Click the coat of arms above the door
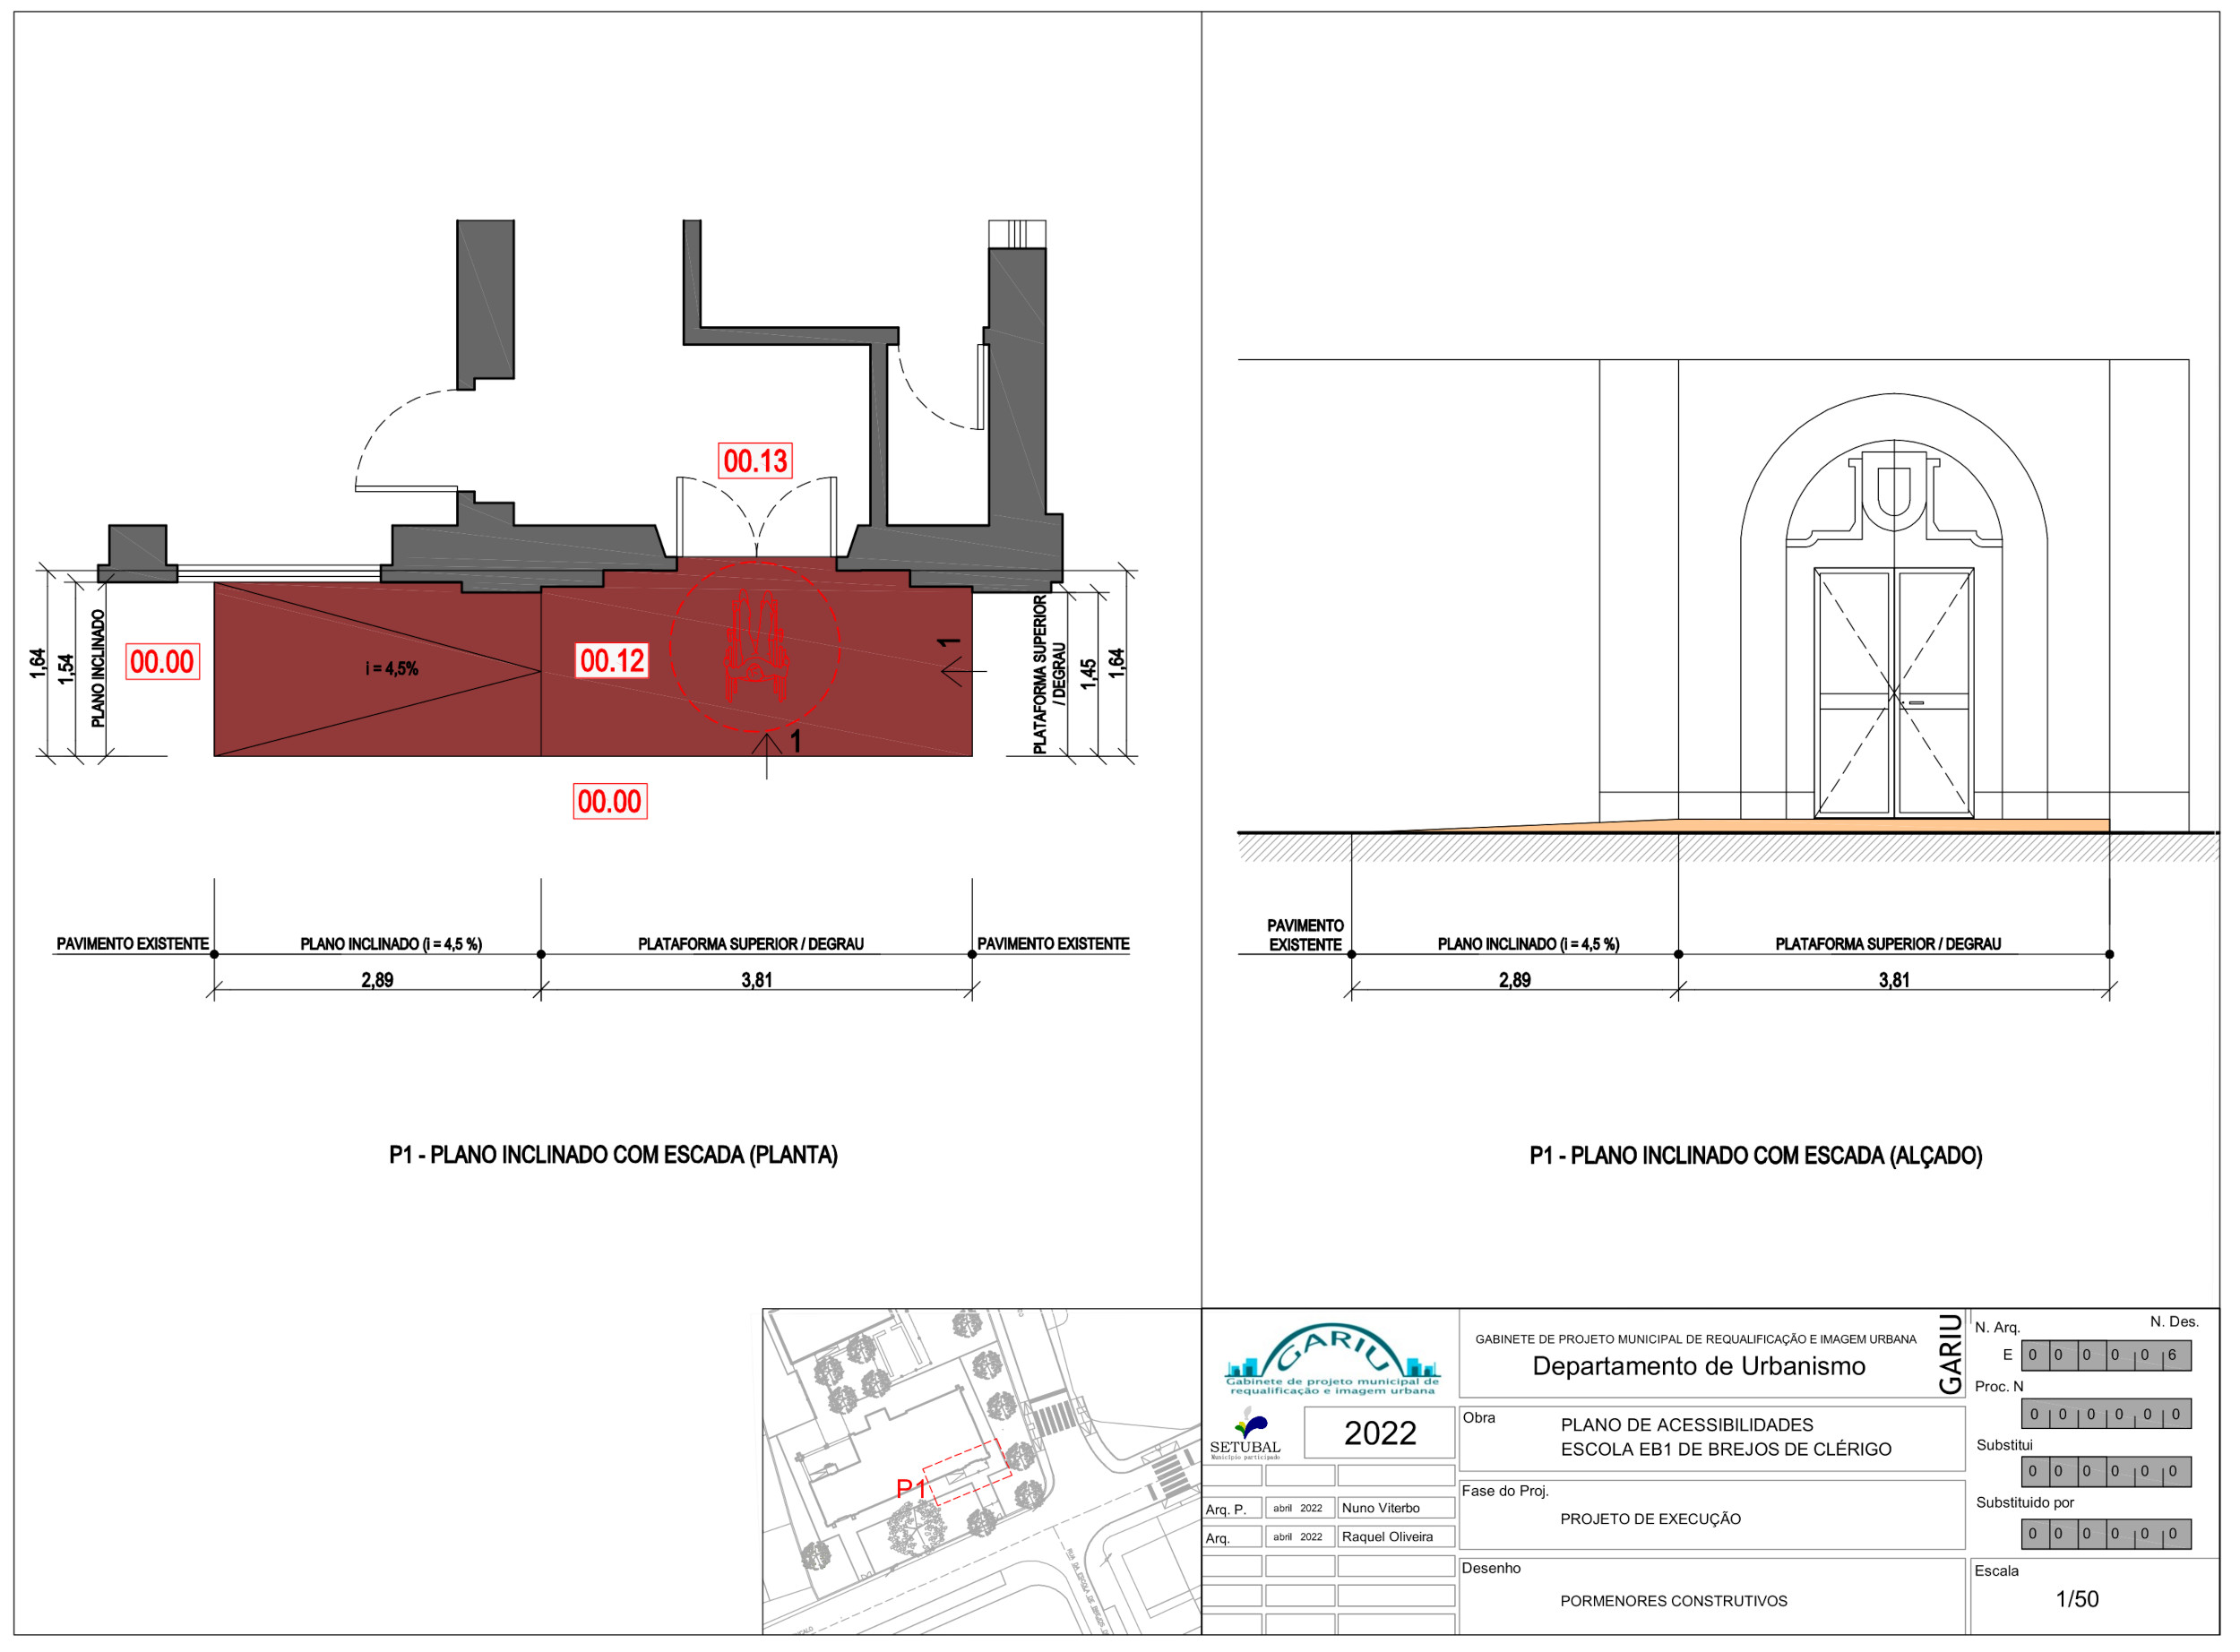Viewport: 2240px width, 1652px height. point(1894,490)
